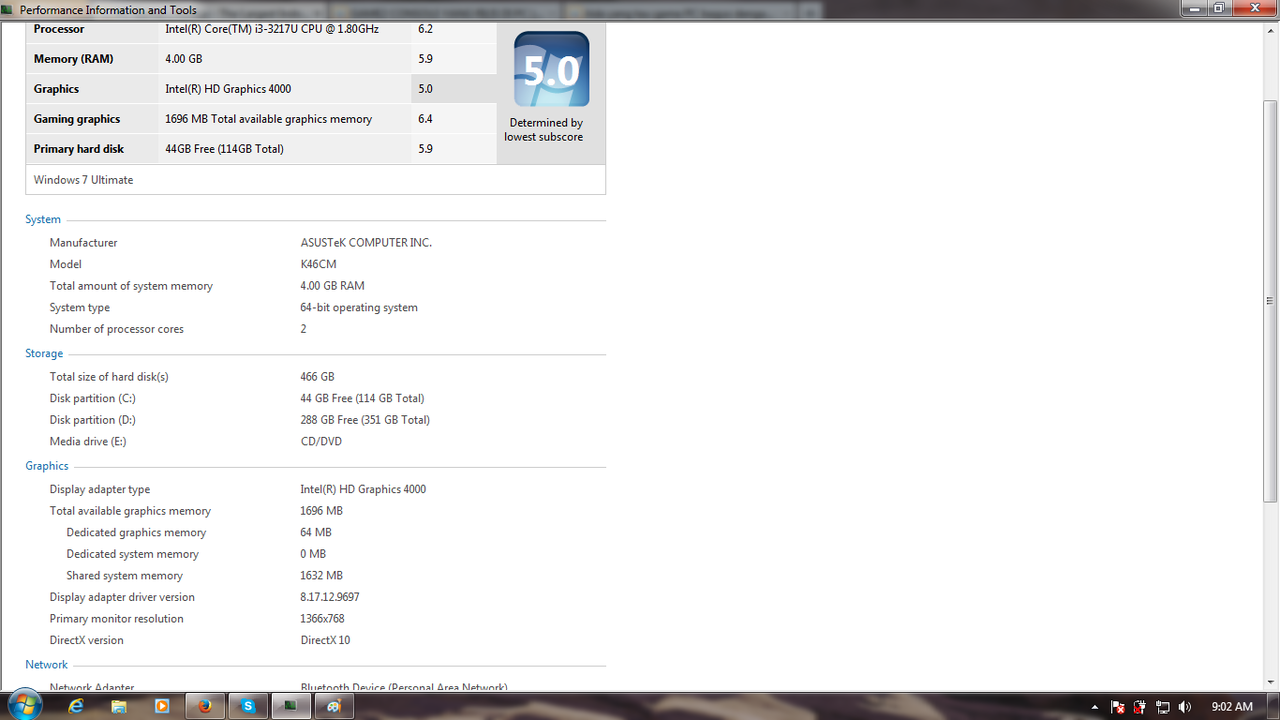The image size is (1280, 720).
Task: Click the 4.00 GB RAM value
Action: [x=333, y=286]
